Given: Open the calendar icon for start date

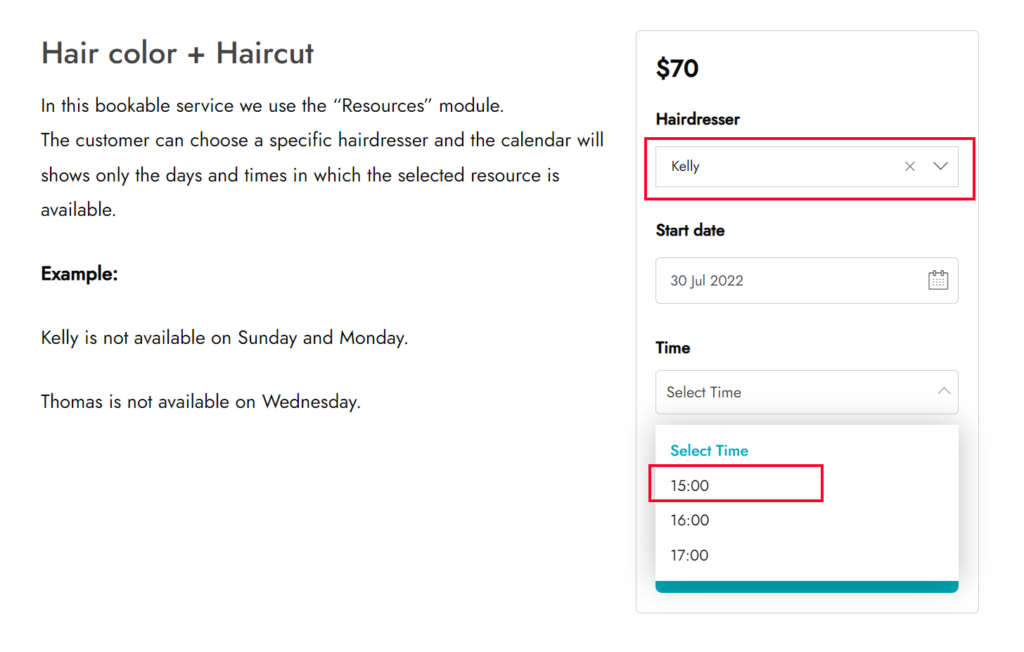Looking at the screenshot, I should pos(938,280).
